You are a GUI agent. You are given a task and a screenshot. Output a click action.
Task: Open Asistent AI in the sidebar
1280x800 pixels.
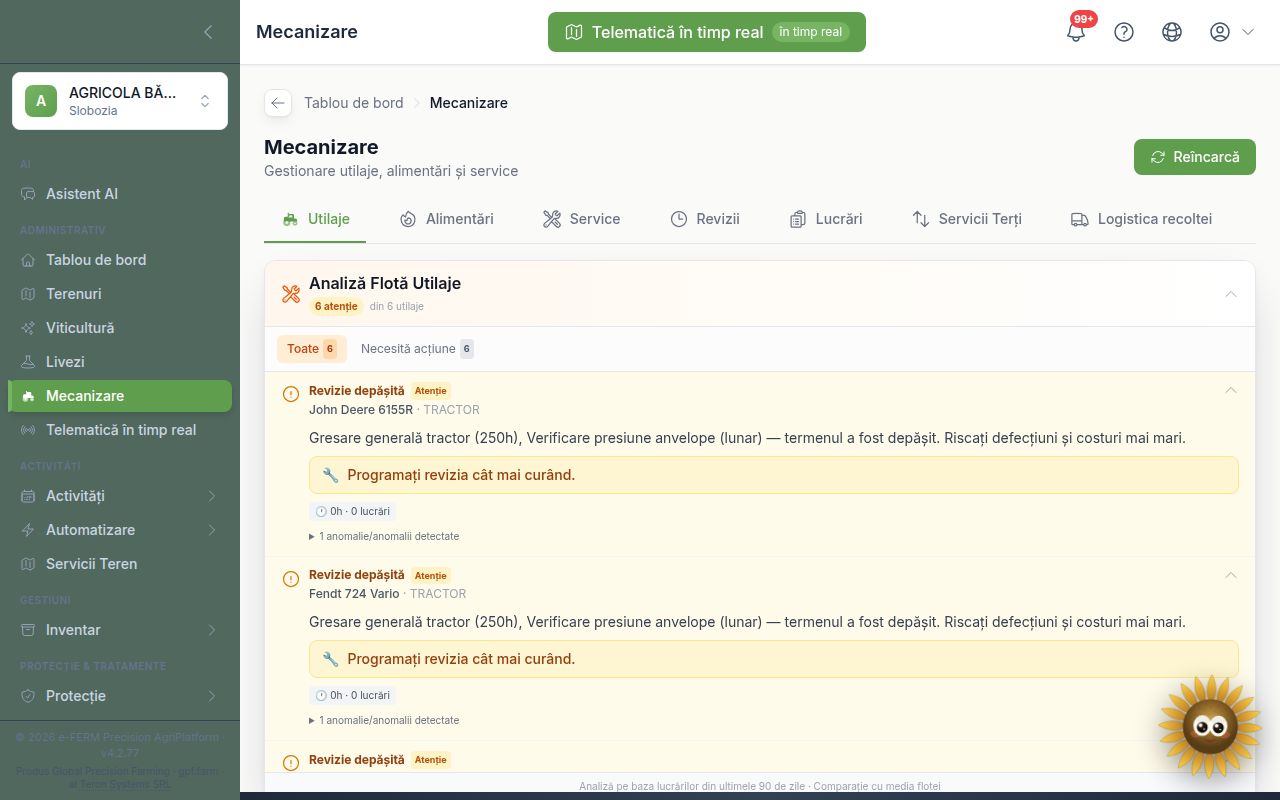pos(120,194)
